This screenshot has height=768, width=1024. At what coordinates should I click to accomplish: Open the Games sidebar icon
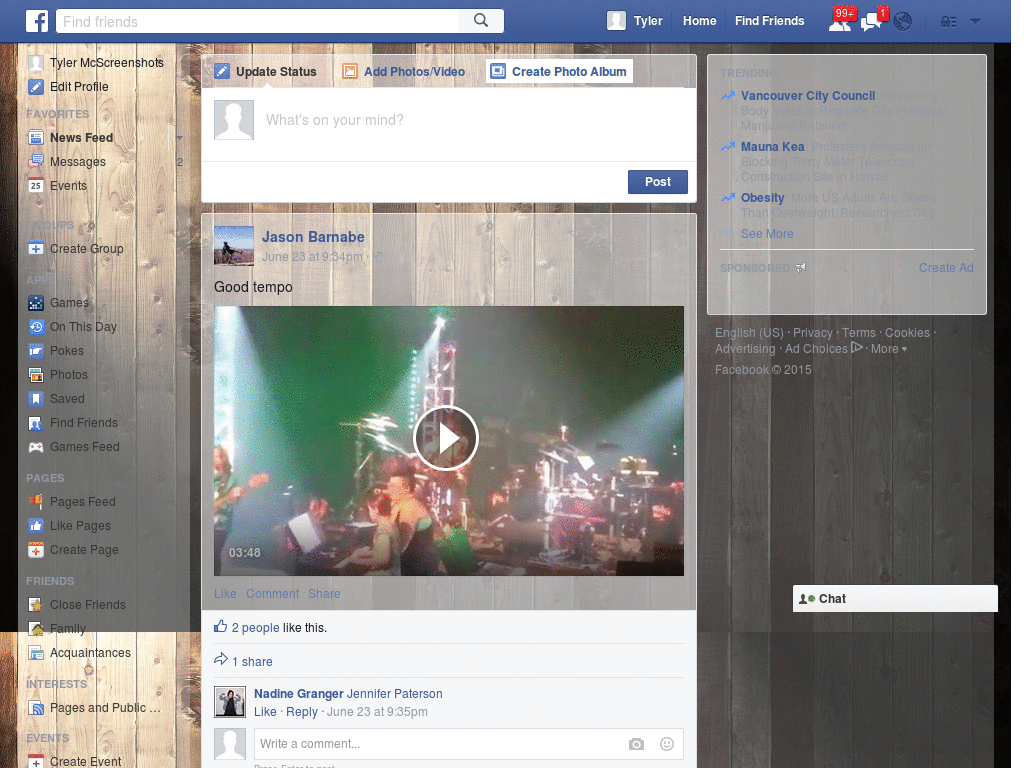pyautogui.click(x=36, y=303)
